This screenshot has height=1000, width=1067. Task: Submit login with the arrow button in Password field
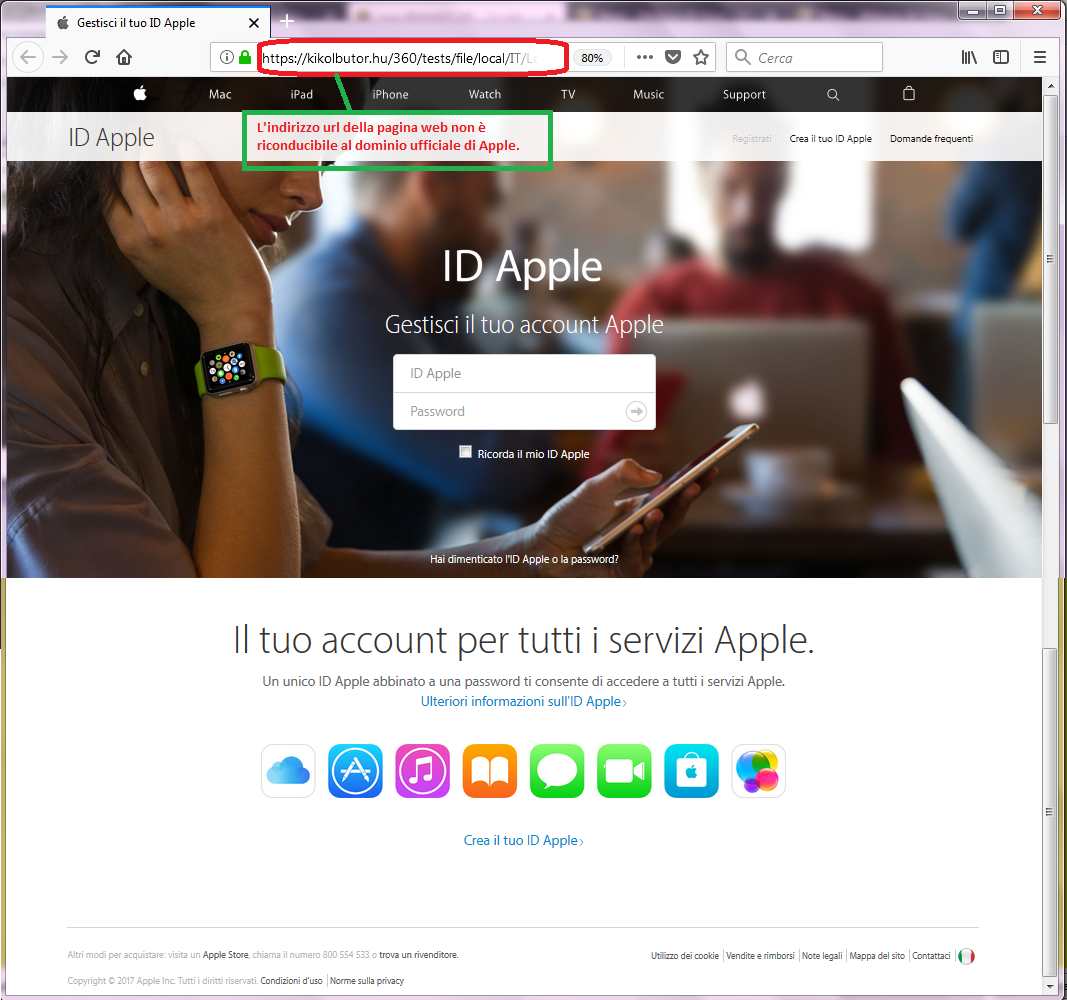point(636,411)
